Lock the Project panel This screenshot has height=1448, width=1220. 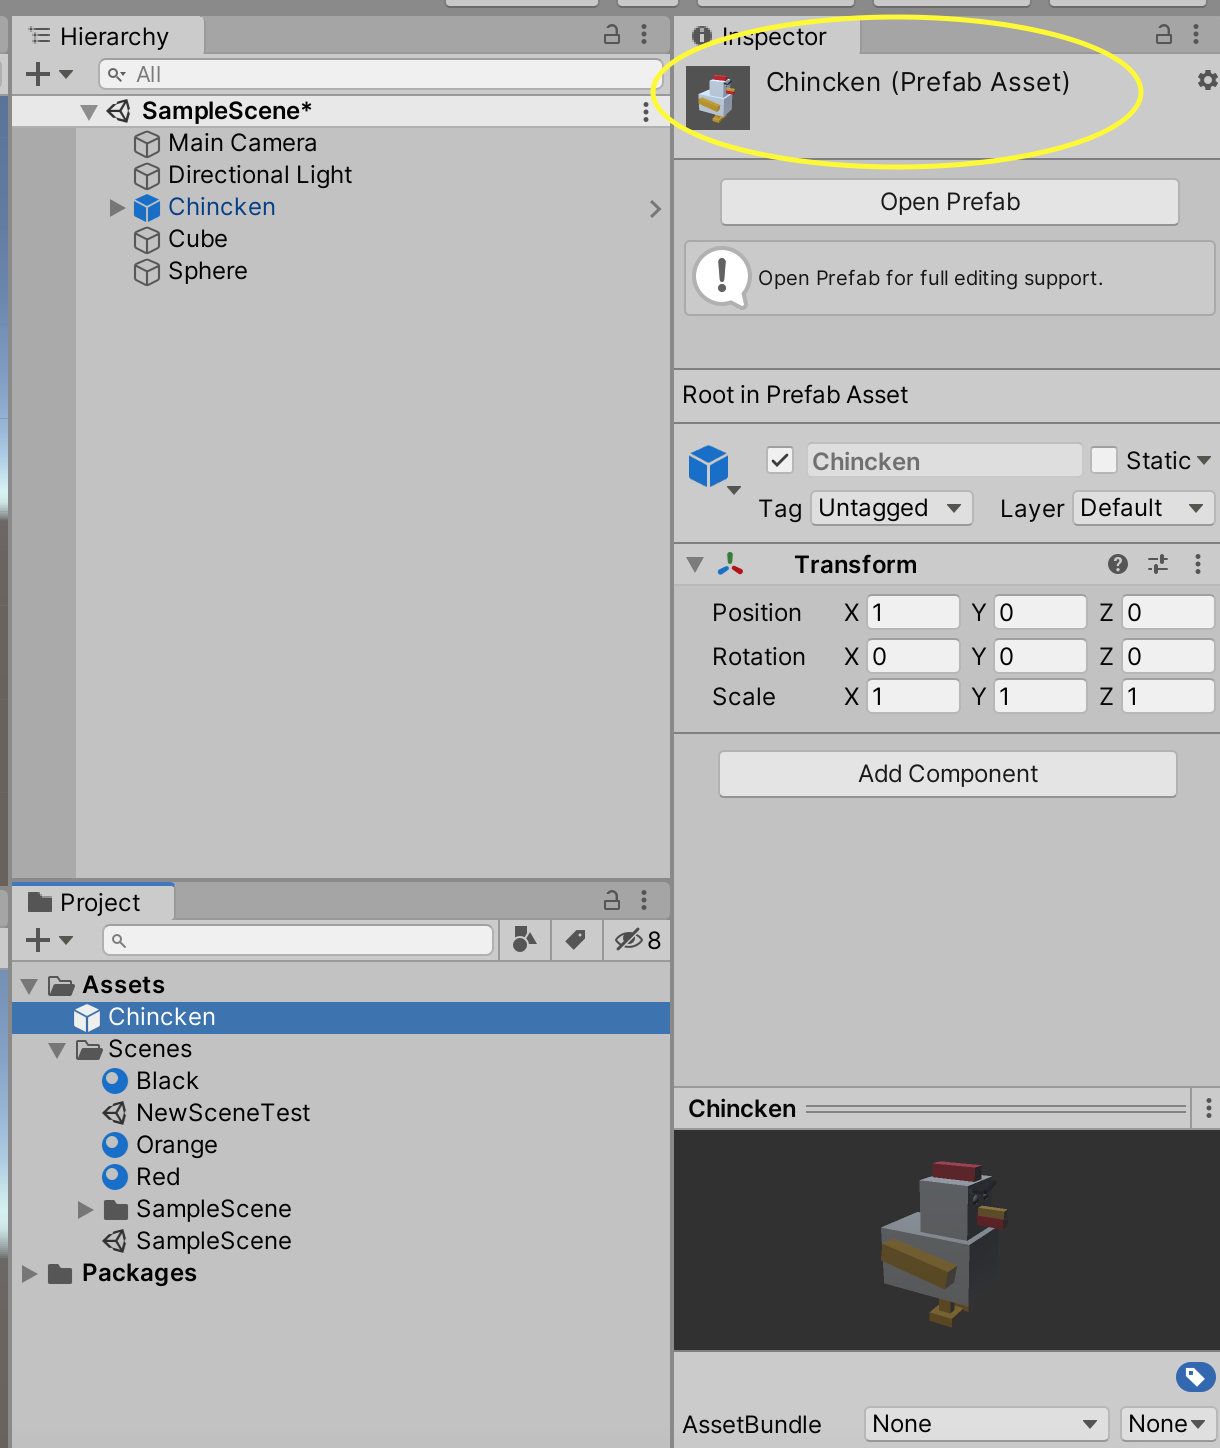[x=612, y=900]
